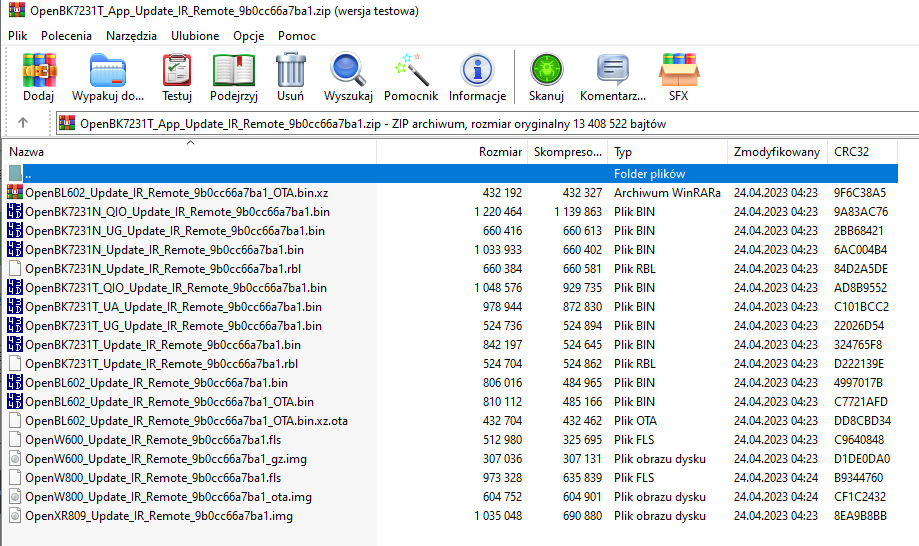The image size is (919, 546).
Task: Click CRC32 value D1DE0DA0
Action: tap(862, 459)
